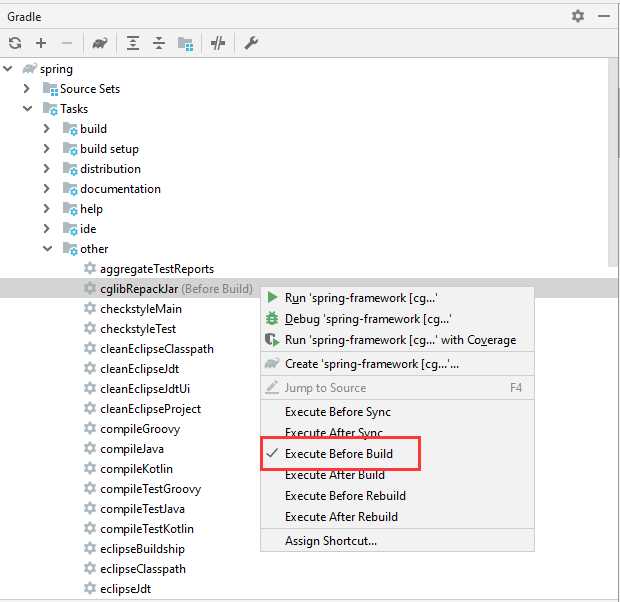620x602 pixels.
Task: Expand the help task group
Action: [x=47, y=208]
